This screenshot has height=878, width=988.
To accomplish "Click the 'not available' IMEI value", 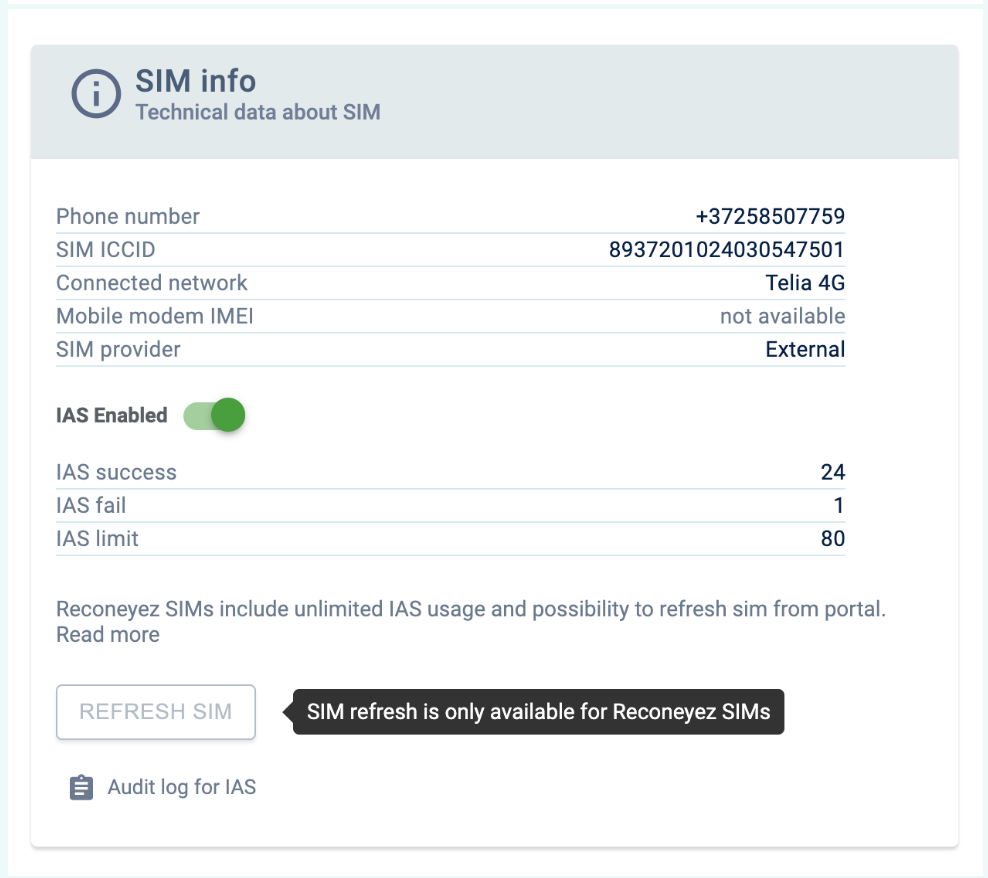I will 782,316.
